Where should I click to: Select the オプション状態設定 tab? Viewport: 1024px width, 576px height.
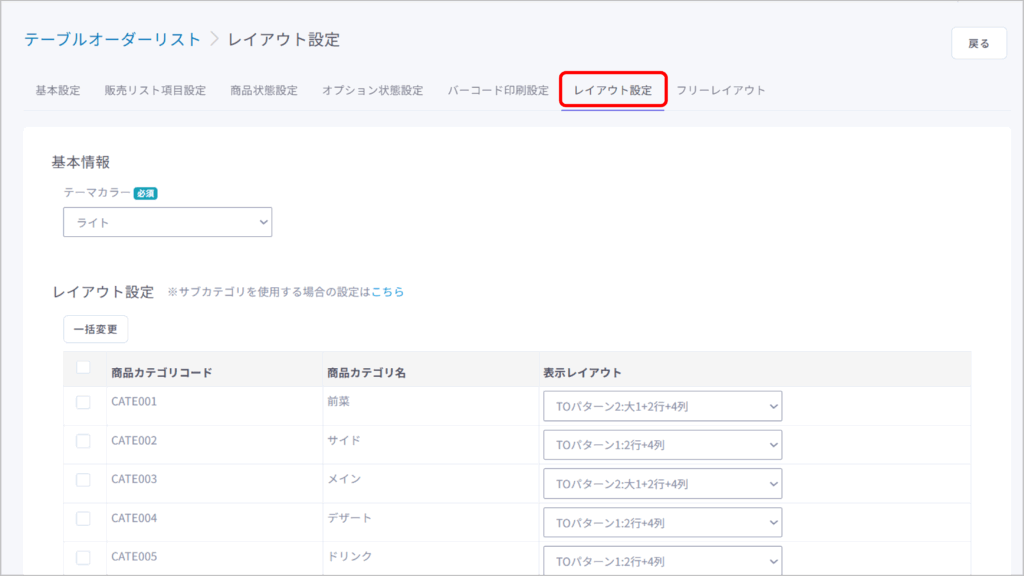(372, 90)
